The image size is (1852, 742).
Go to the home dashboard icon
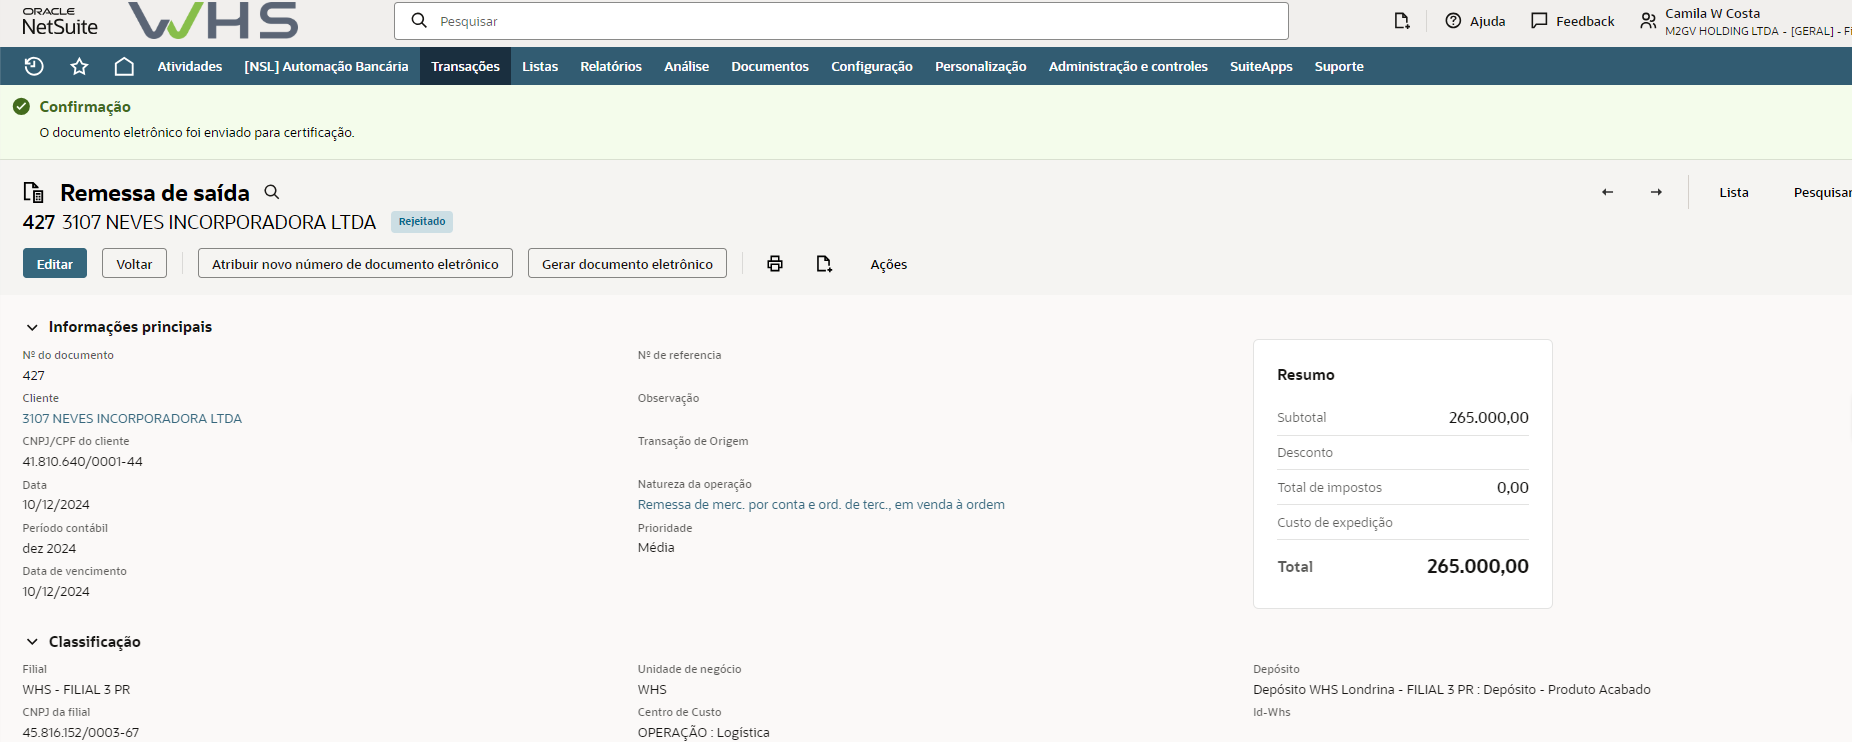tap(124, 66)
